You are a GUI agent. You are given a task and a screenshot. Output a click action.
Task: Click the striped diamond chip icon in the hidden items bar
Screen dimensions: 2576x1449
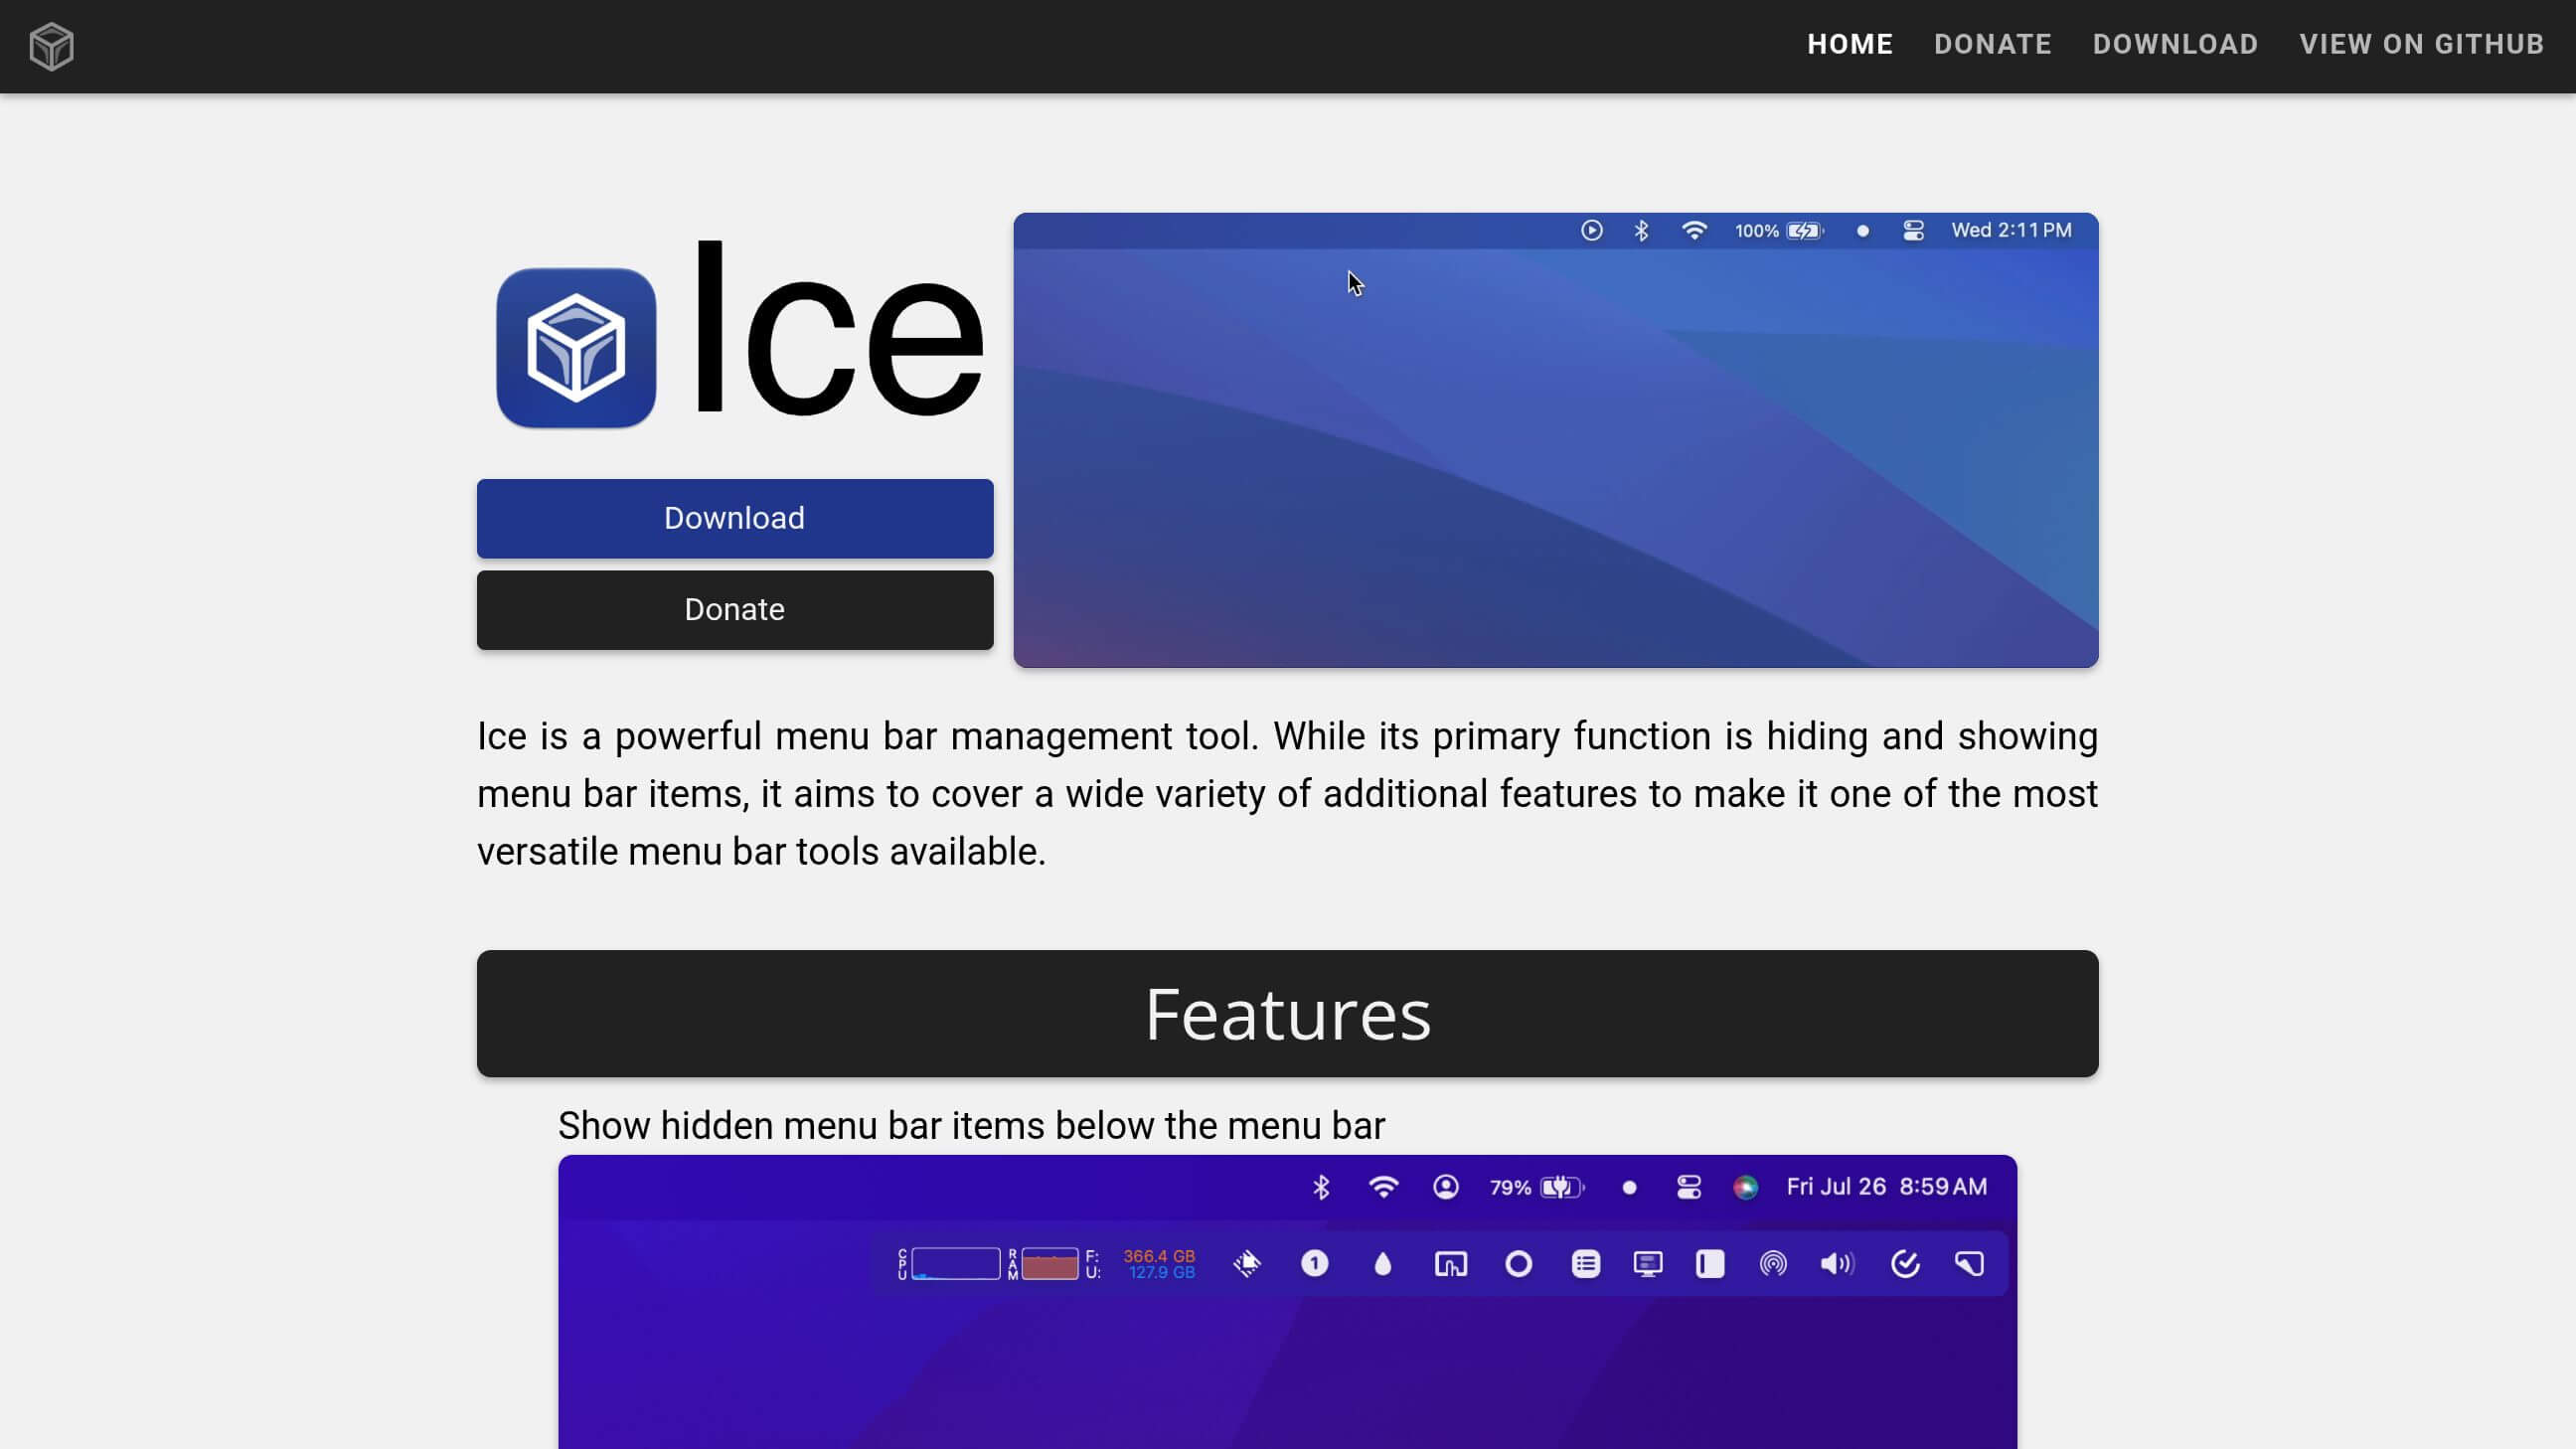(x=1247, y=1264)
